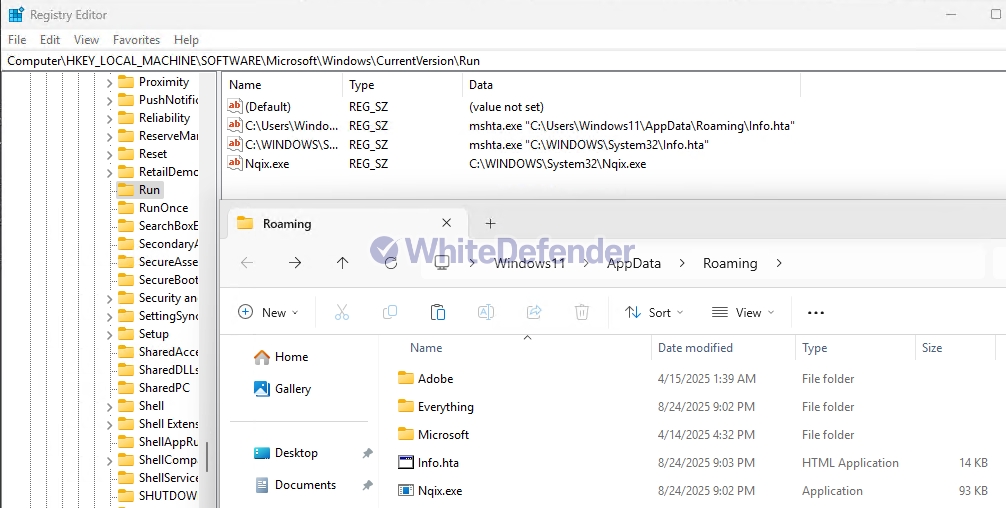Select the SharedPC key folder icon
The height and width of the screenshot is (508, 1006).
click(126, 388)
